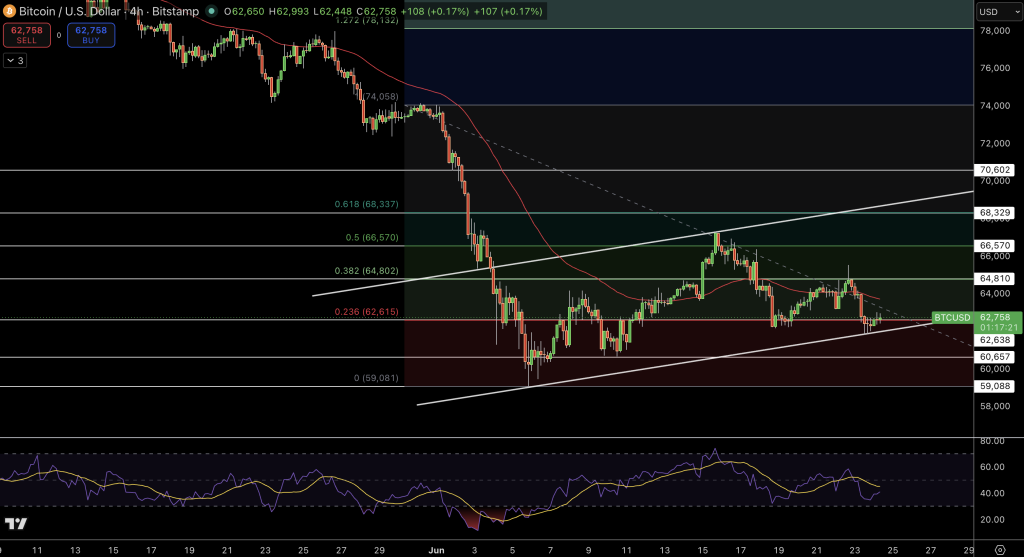Image resolution: width=1024 pixels, height=557 pixels.
Task: Select the 68,329 horizontal line price label
Action: (x=995, y=213)
